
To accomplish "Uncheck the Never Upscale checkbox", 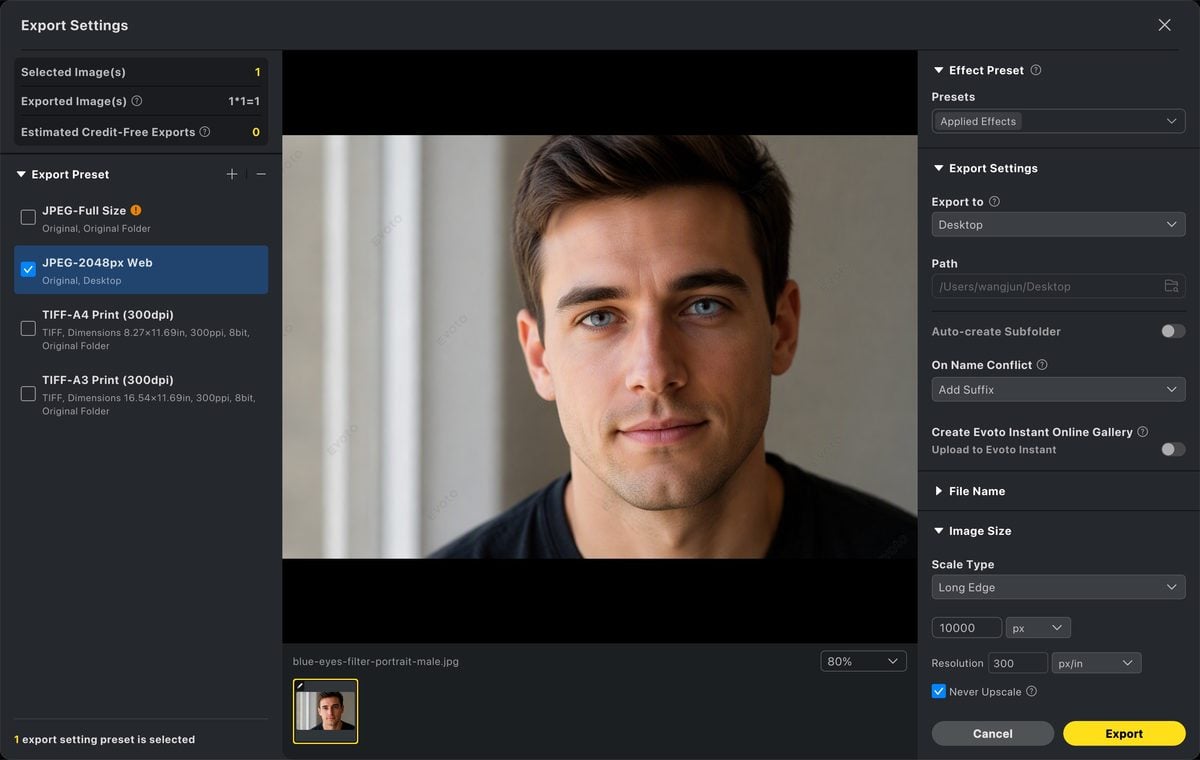I will (938, 691).
